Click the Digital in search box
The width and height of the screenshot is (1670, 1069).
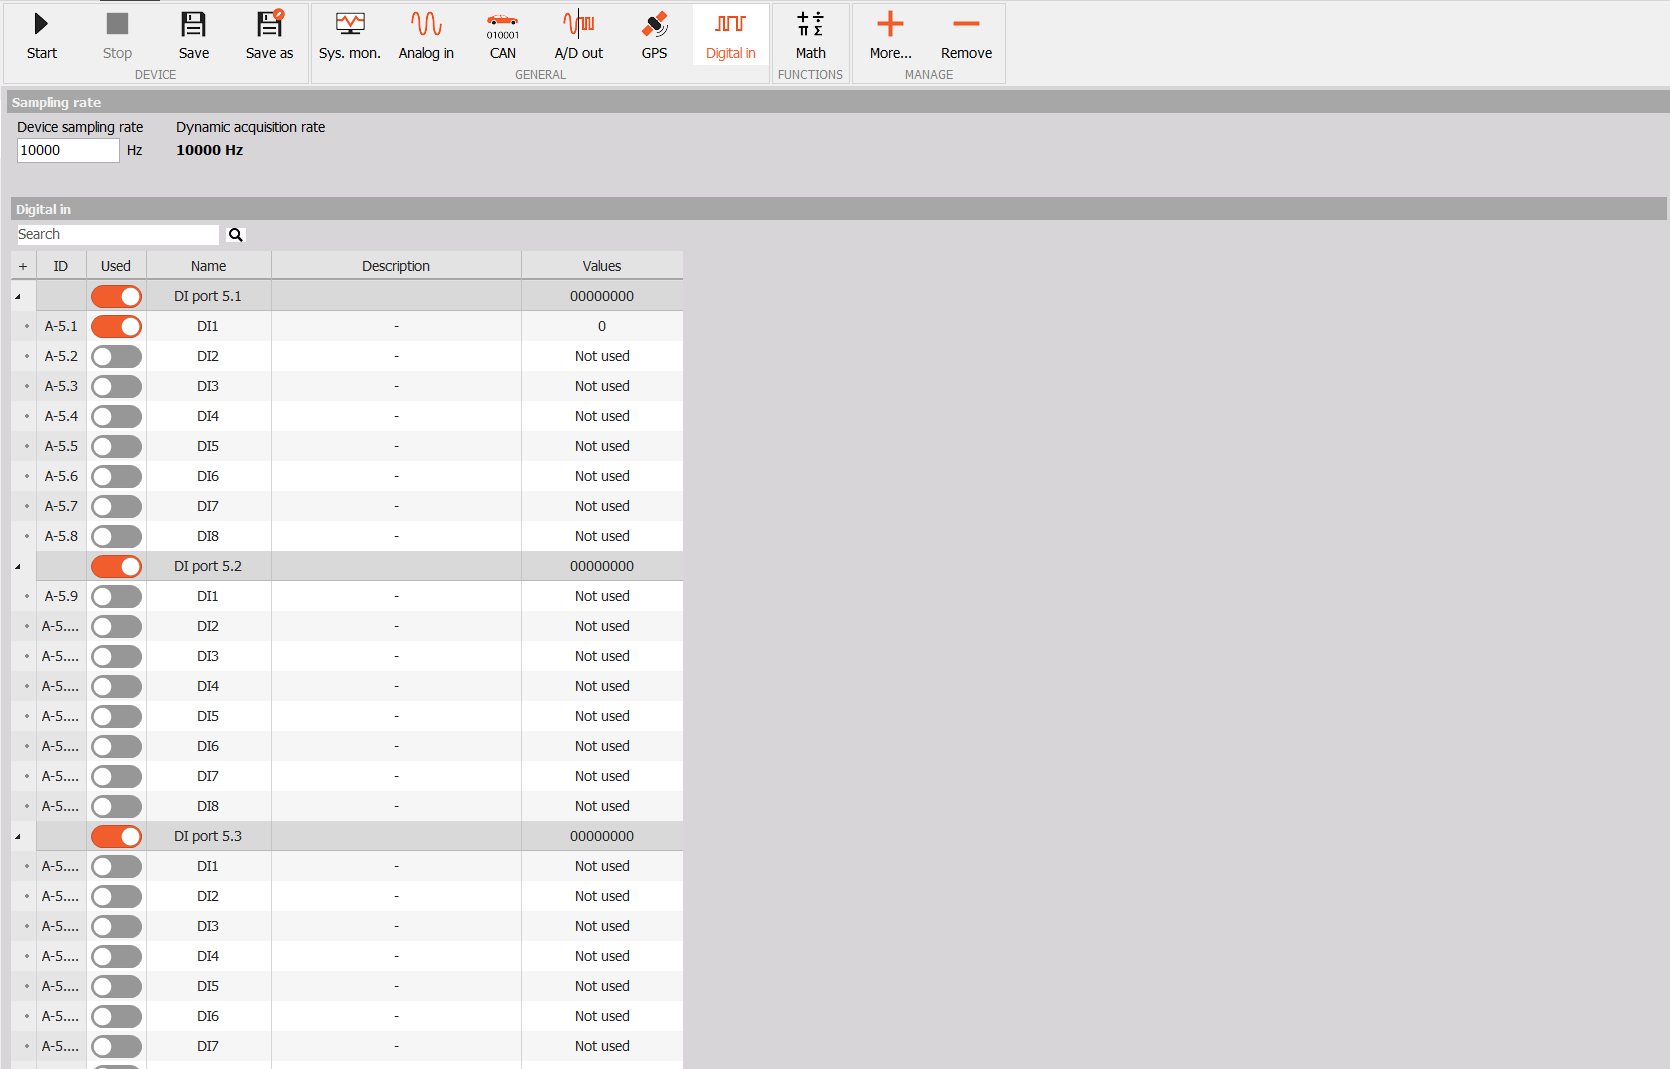(x=118, y=234)
